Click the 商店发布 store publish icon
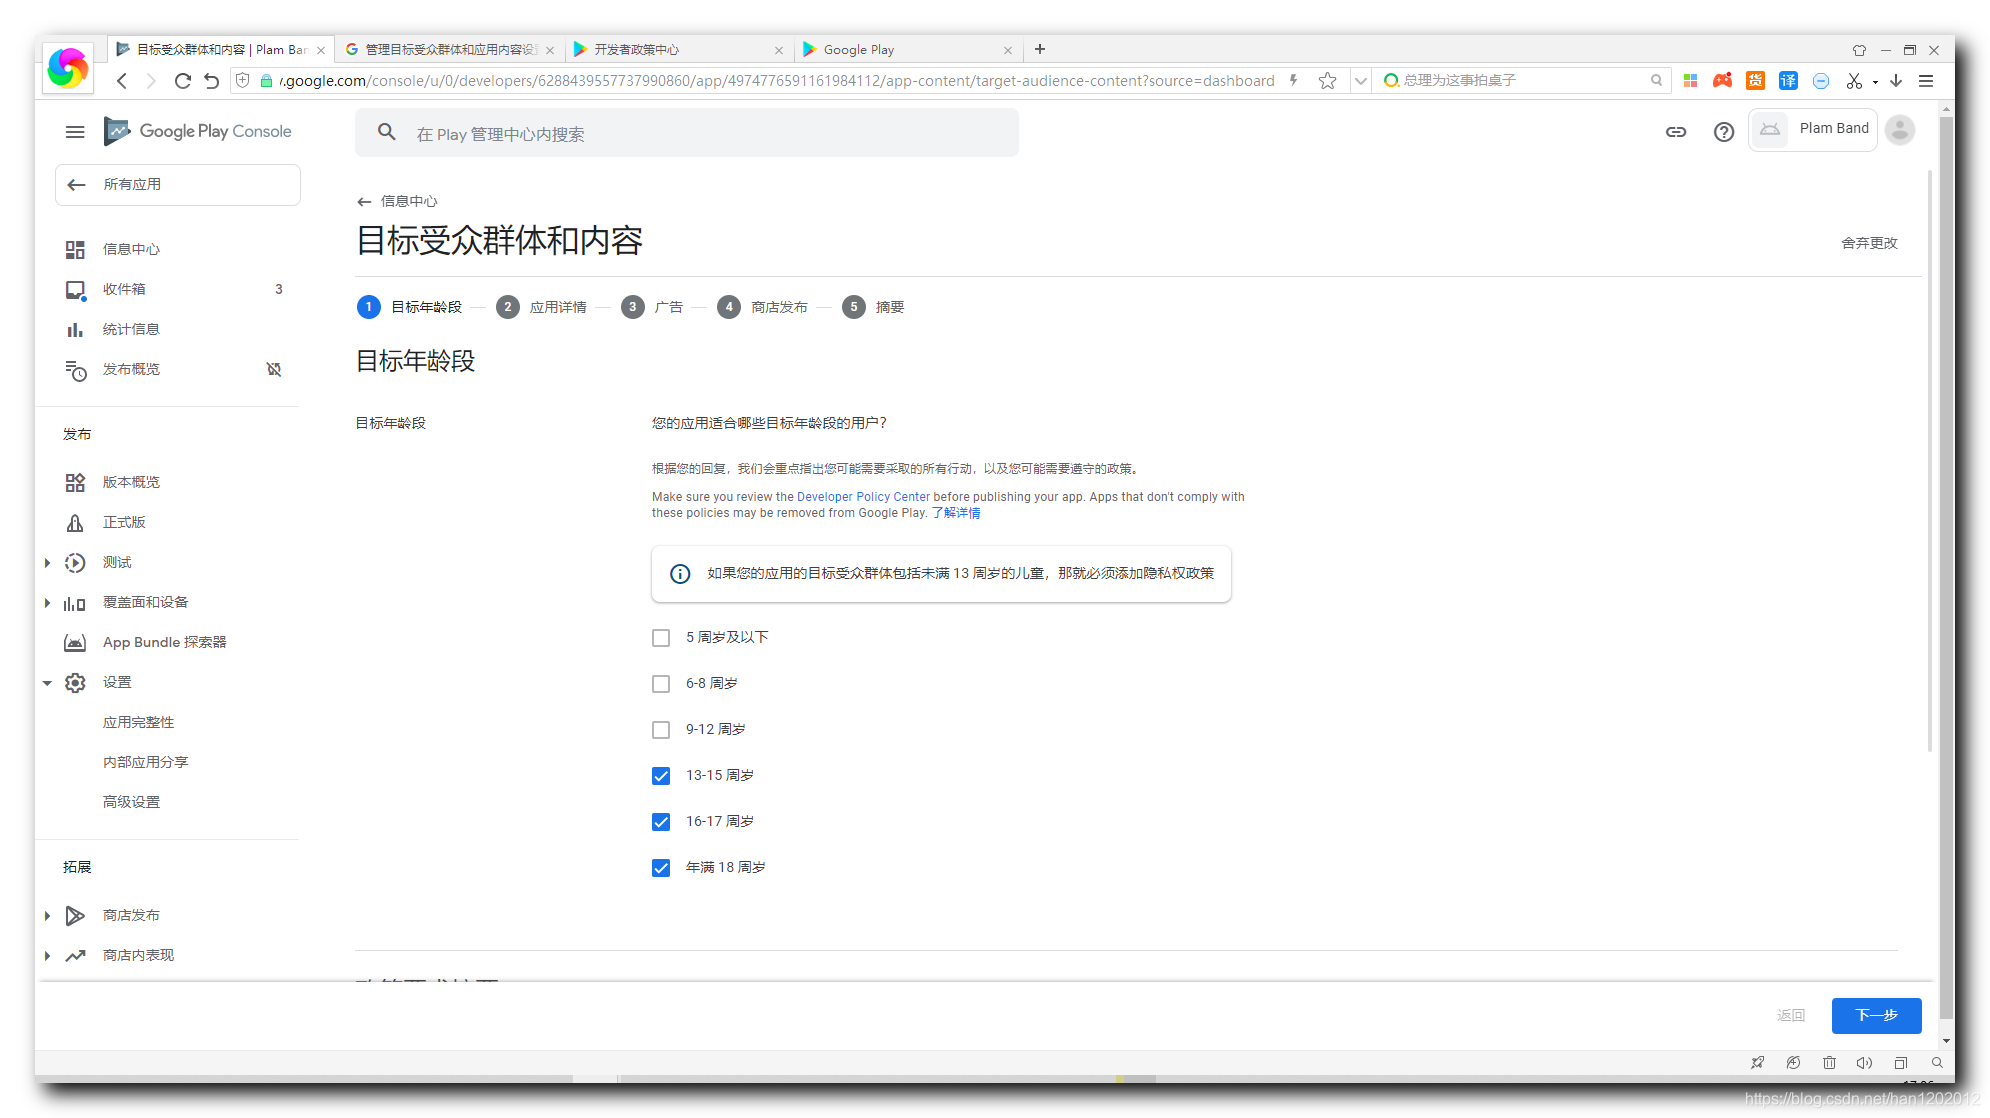This screenshot has width=1990, height=1118. pos(75,913)
